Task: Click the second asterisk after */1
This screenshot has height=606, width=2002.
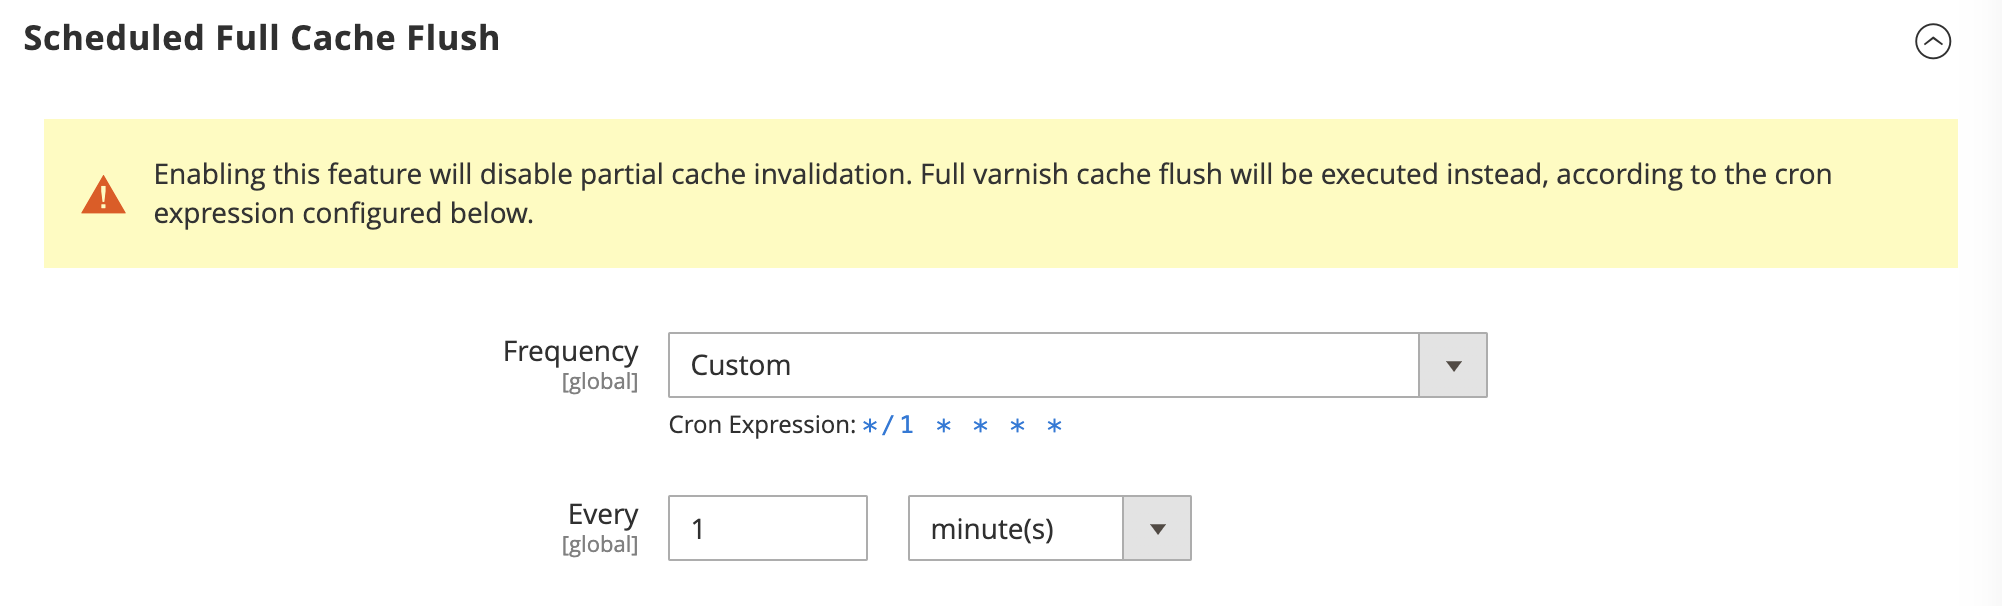Action: (980, 427)
